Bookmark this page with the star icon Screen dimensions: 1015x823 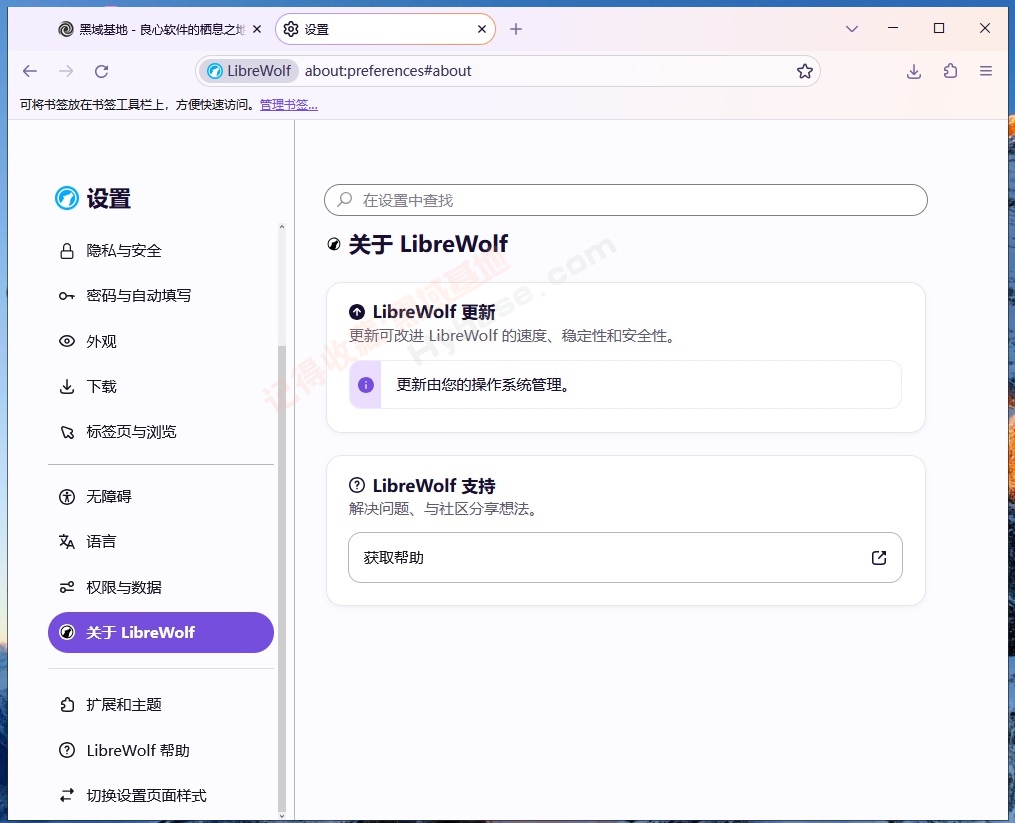pyautogui.click(x=805, y=71)
